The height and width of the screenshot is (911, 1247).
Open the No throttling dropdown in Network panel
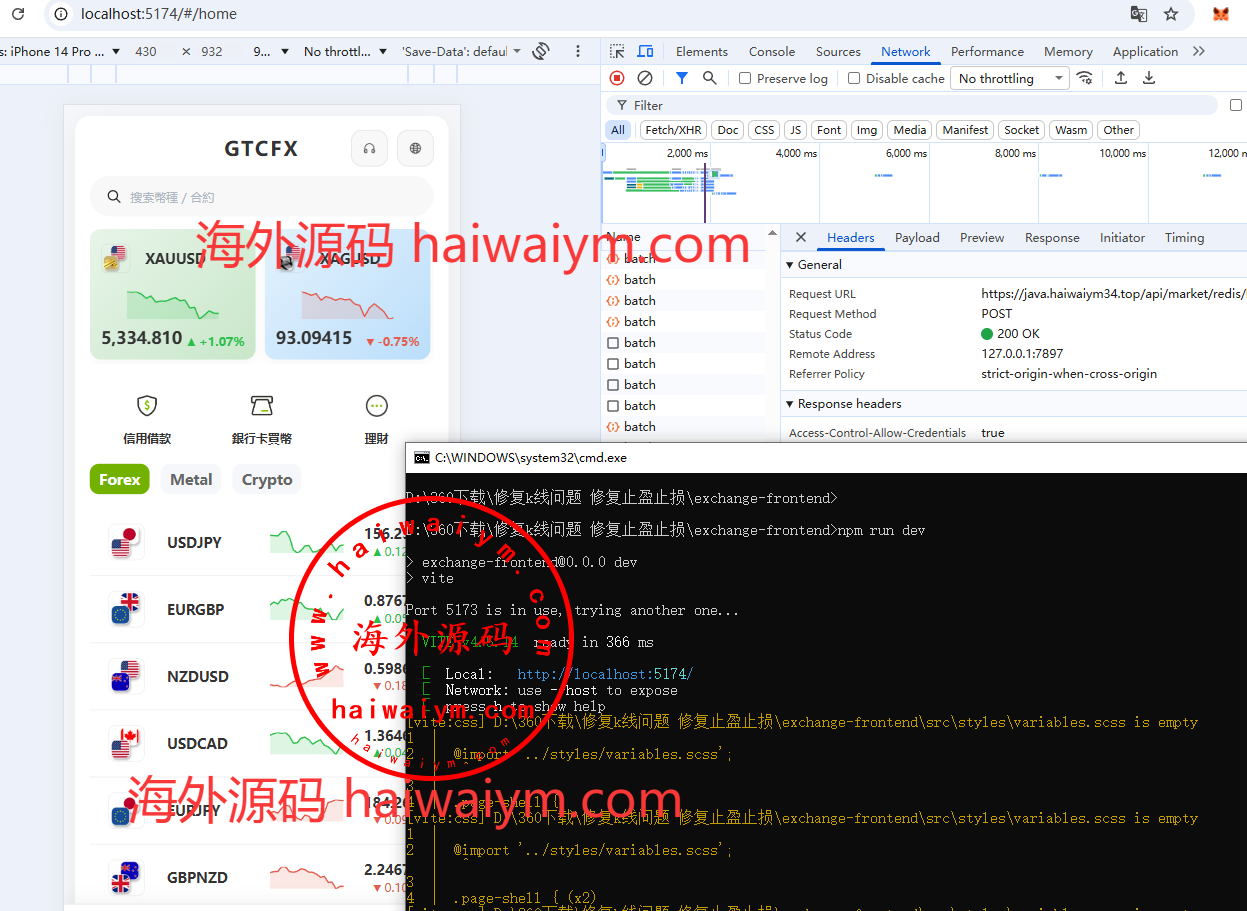click(1010, 78)
